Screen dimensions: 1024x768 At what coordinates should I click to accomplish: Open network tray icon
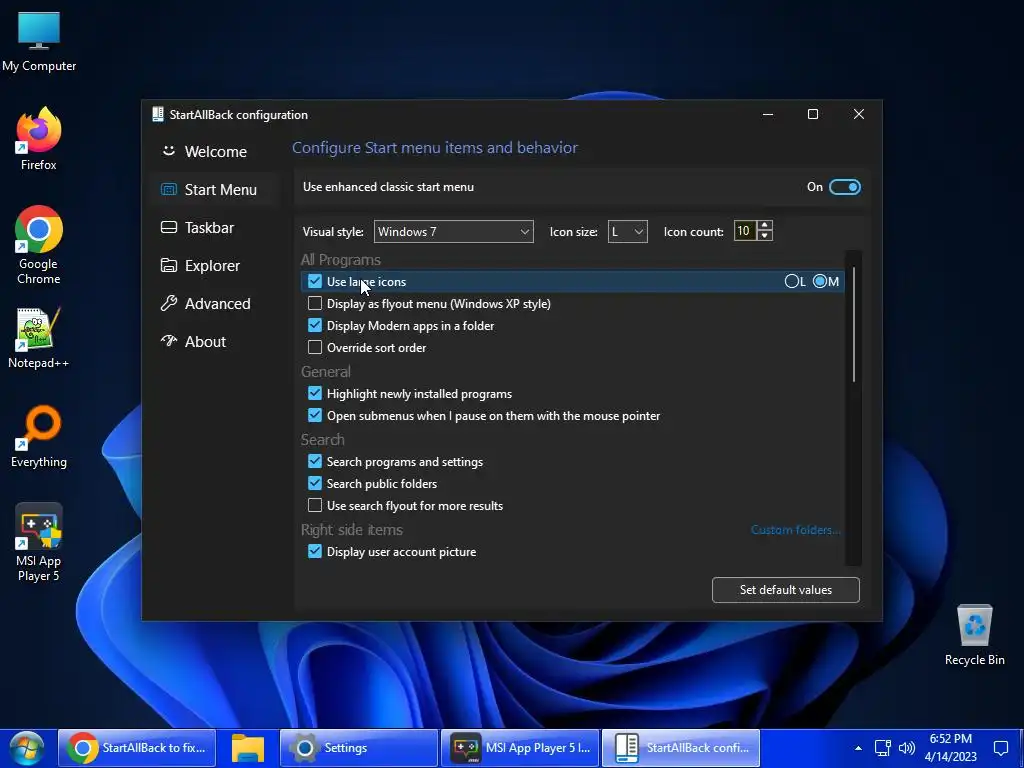(x=883, y=748)
